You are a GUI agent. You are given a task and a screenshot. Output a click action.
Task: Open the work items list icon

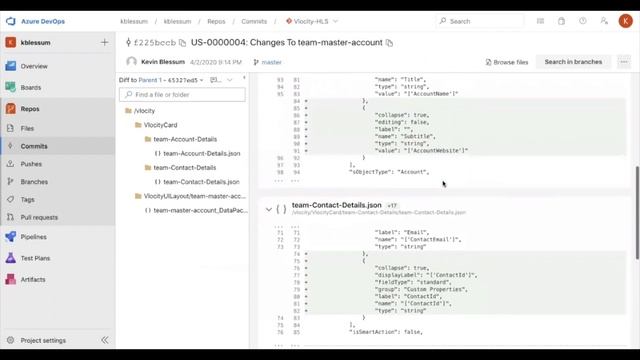[x=540, y=21]
